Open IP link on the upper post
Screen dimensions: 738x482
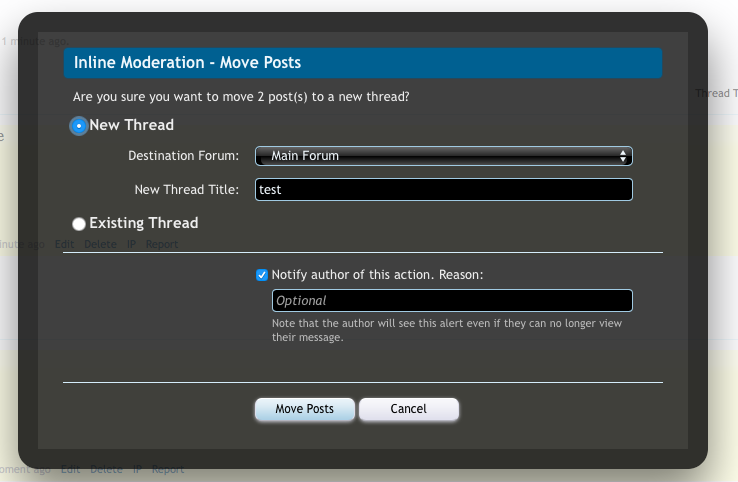[131, 244]
